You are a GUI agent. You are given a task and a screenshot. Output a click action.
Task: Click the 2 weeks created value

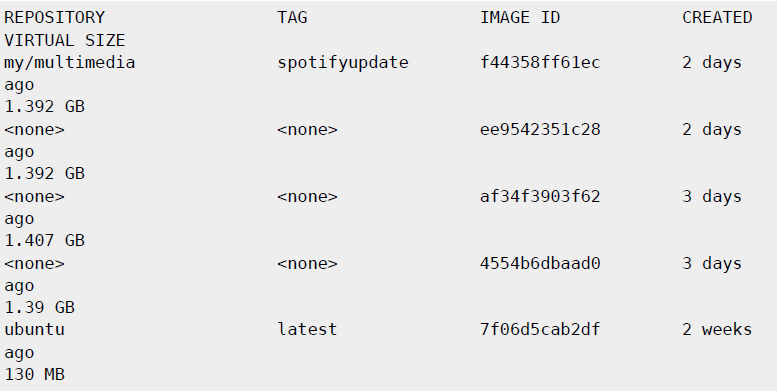coord(717,330)
